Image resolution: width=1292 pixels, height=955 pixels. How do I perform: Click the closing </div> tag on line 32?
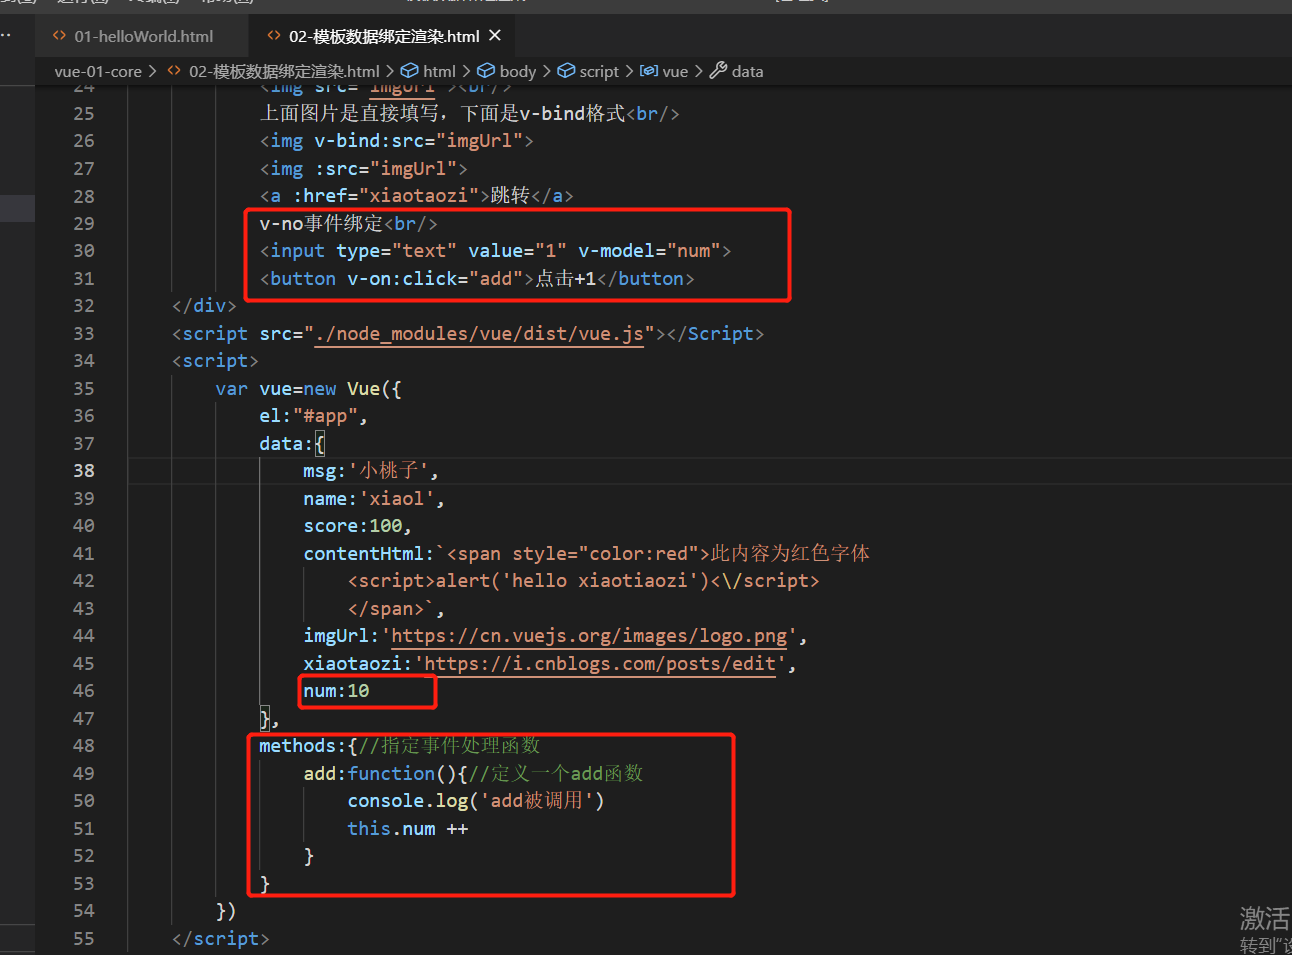204,306
